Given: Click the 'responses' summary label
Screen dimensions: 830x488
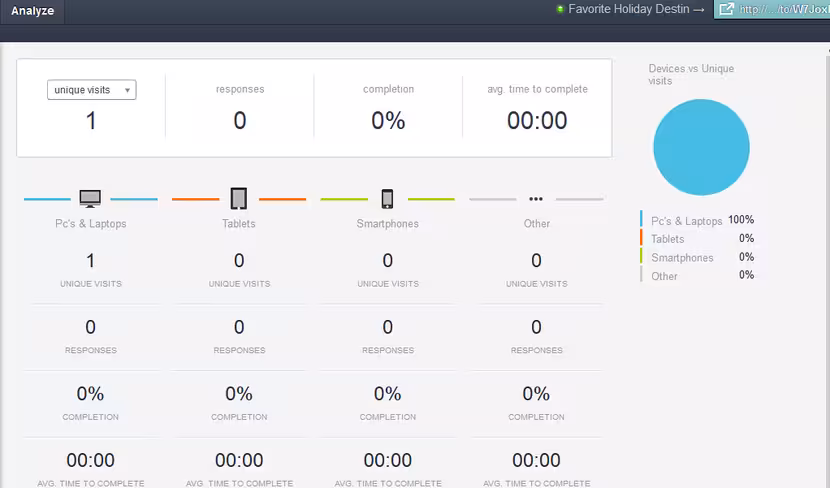Looking at the screenshot, I should click(240, 89).
